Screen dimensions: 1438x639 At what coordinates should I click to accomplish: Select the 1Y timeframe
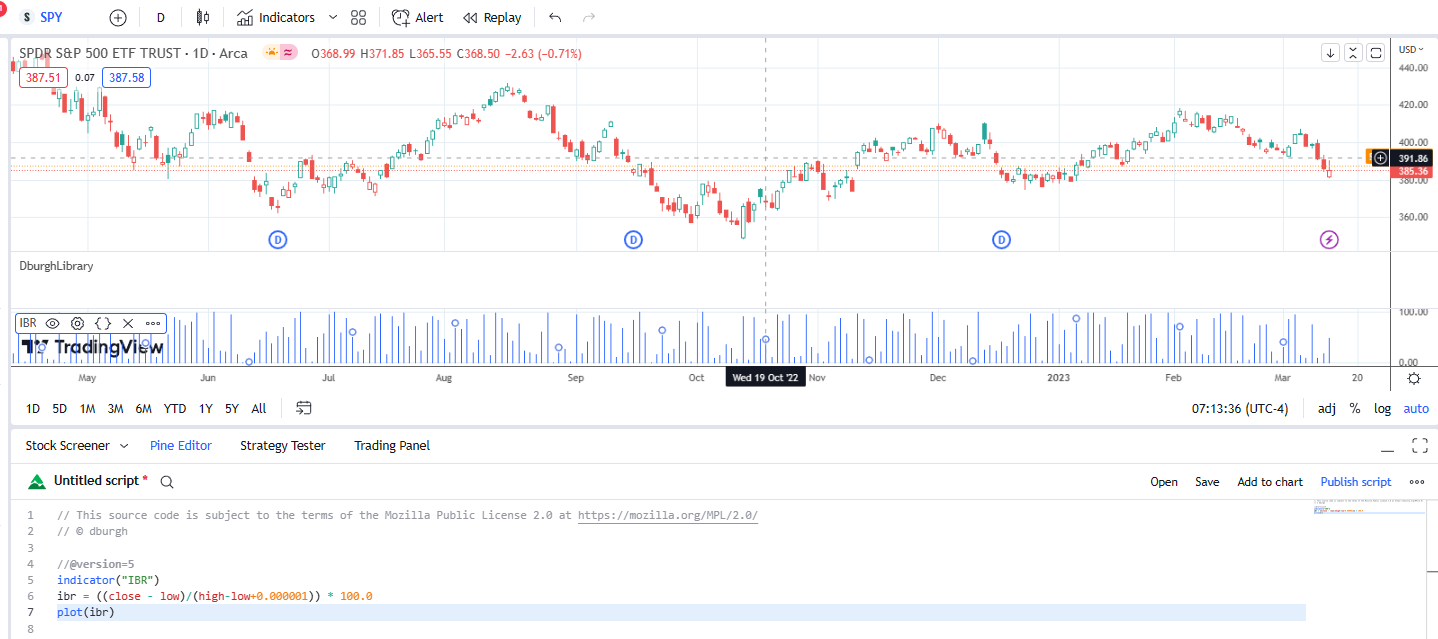point(205,408)
